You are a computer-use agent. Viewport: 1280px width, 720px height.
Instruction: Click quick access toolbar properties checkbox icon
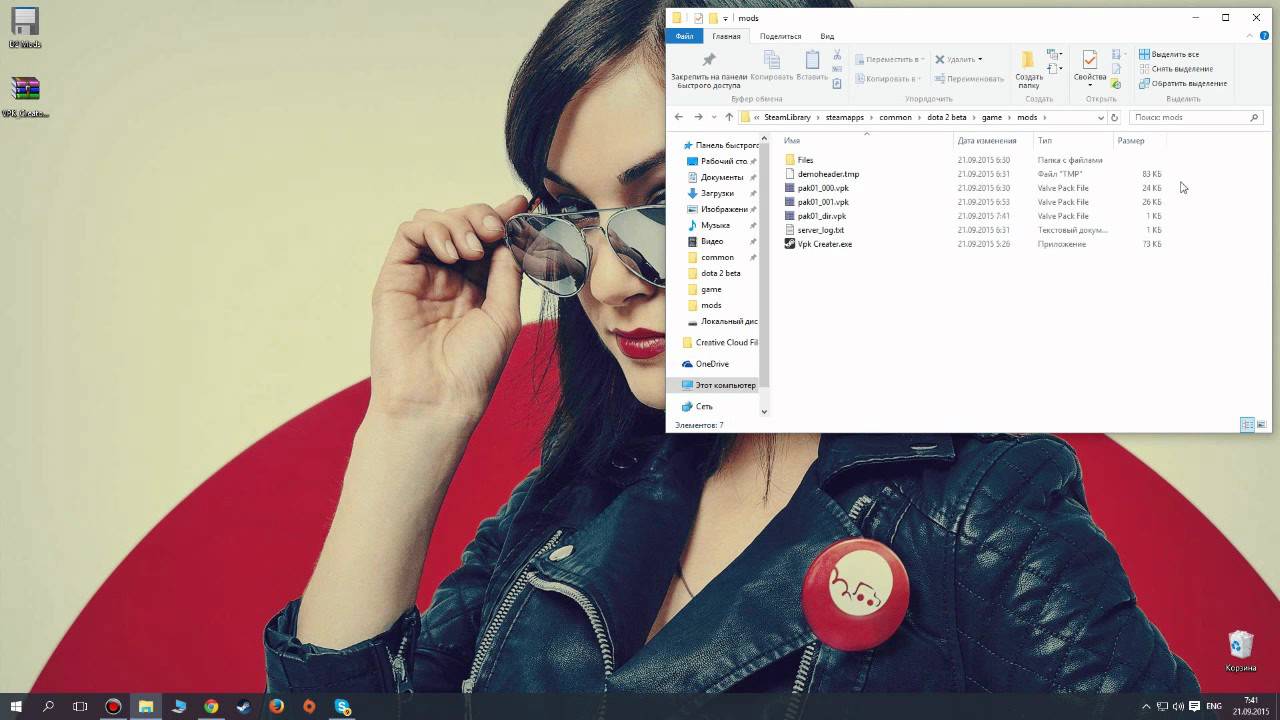pos(698,18)
